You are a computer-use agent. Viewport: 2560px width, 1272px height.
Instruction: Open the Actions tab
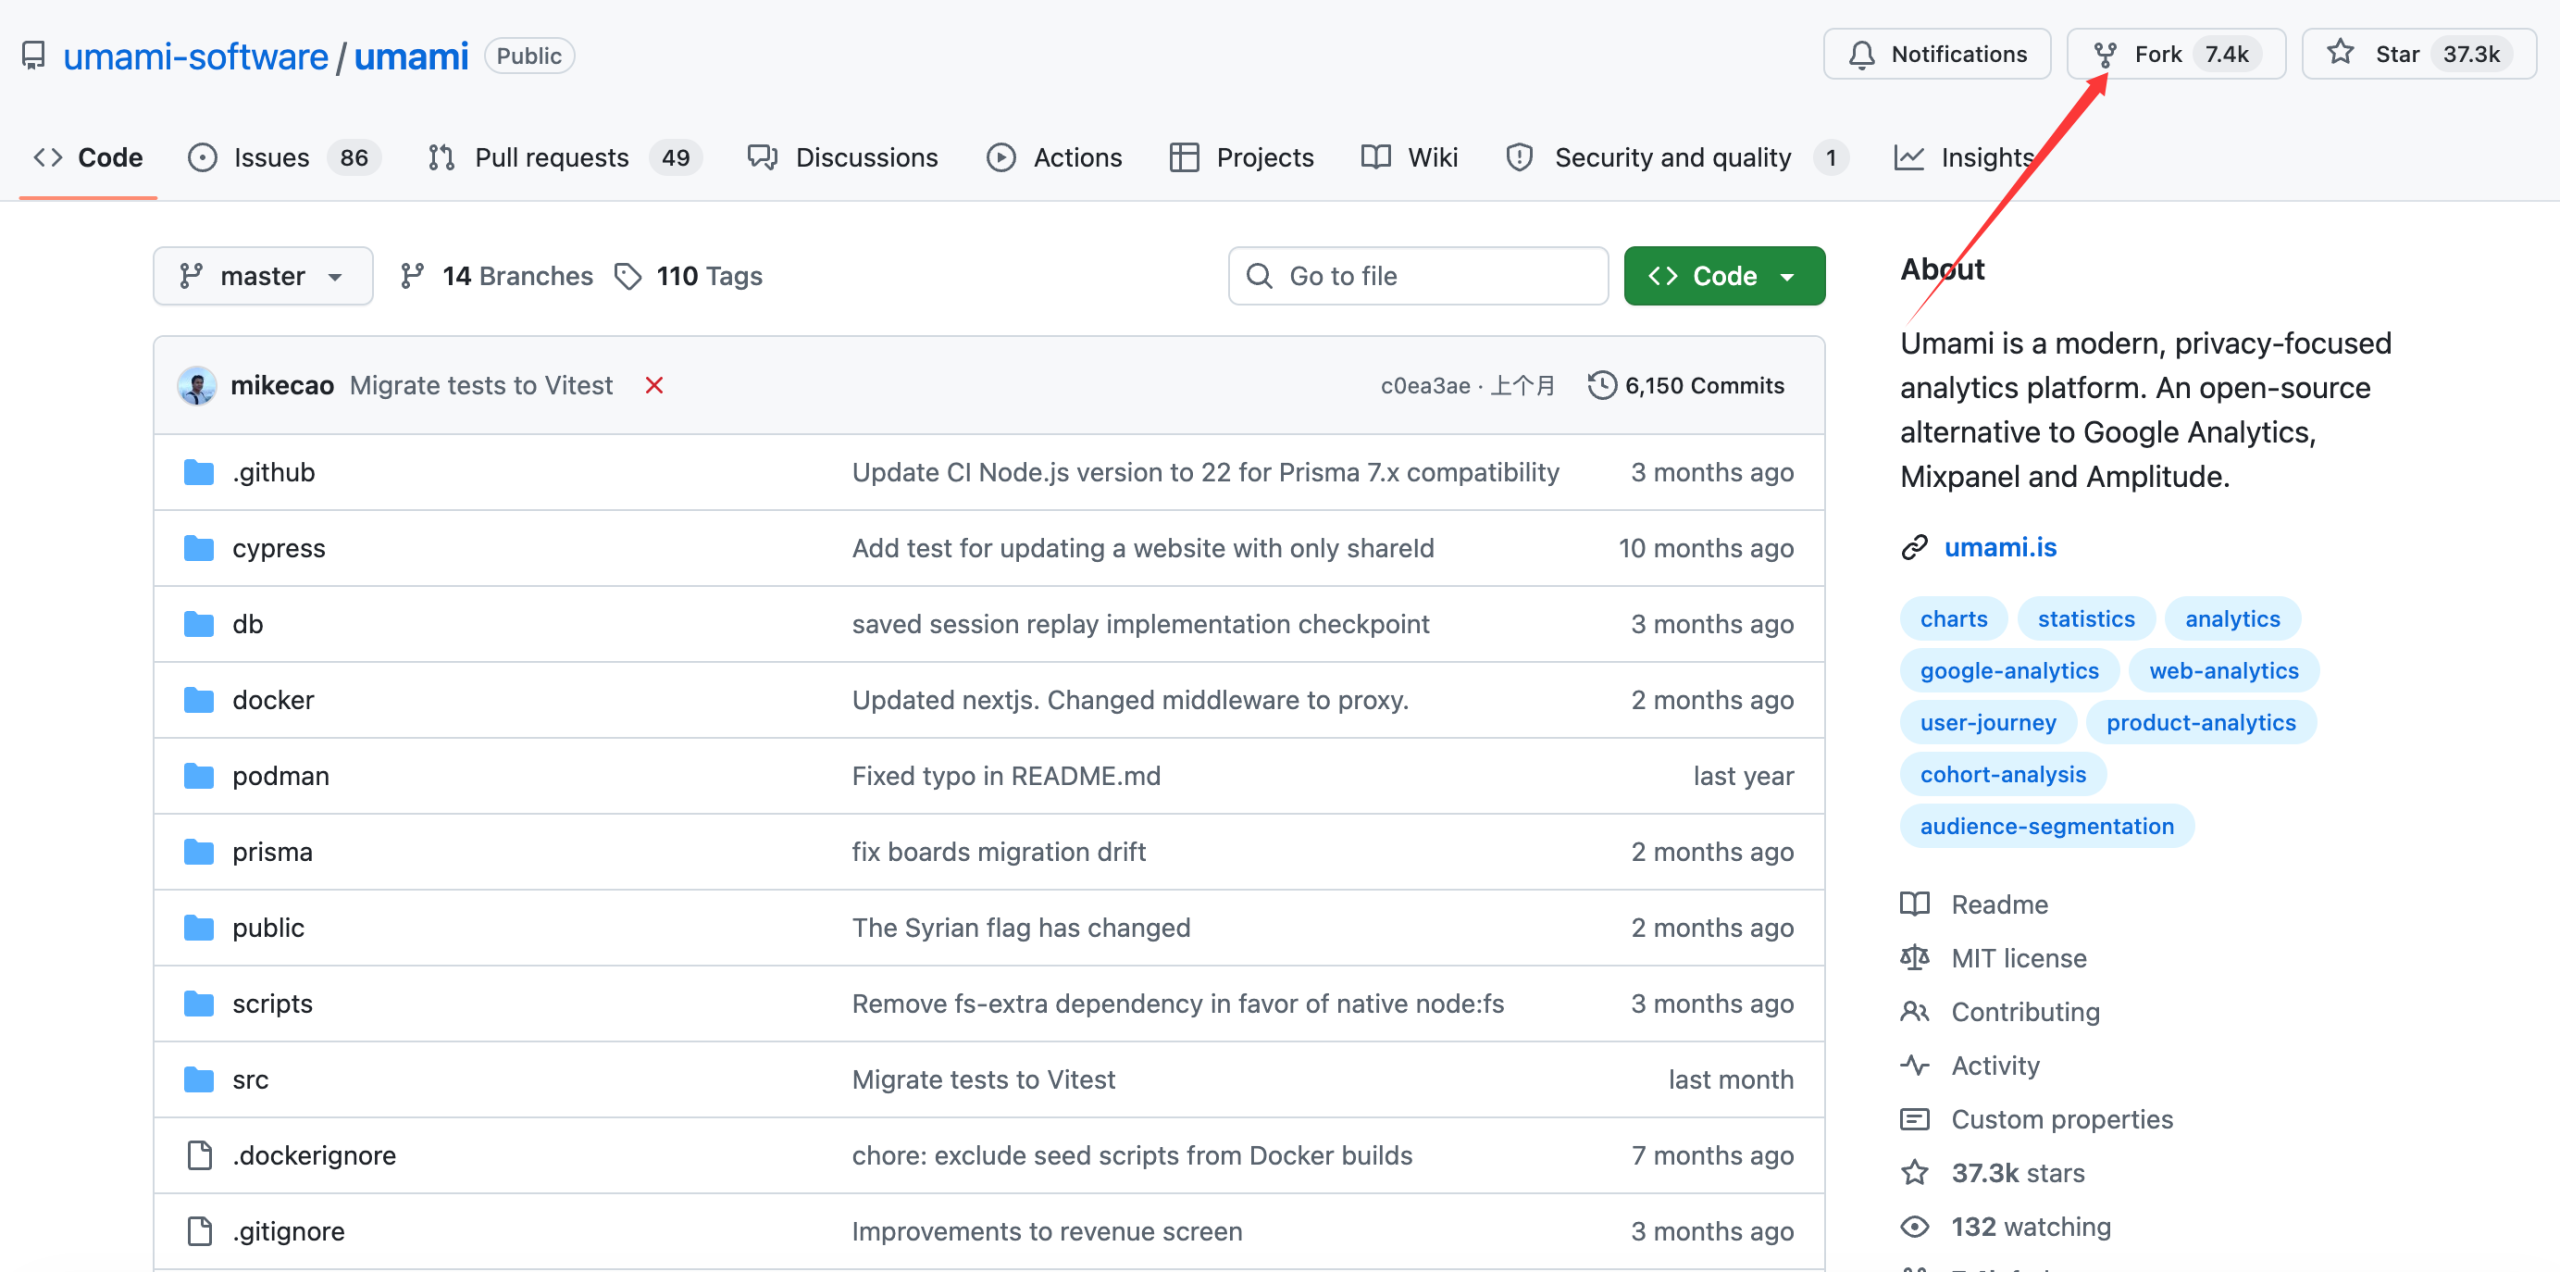point(1054,158)
